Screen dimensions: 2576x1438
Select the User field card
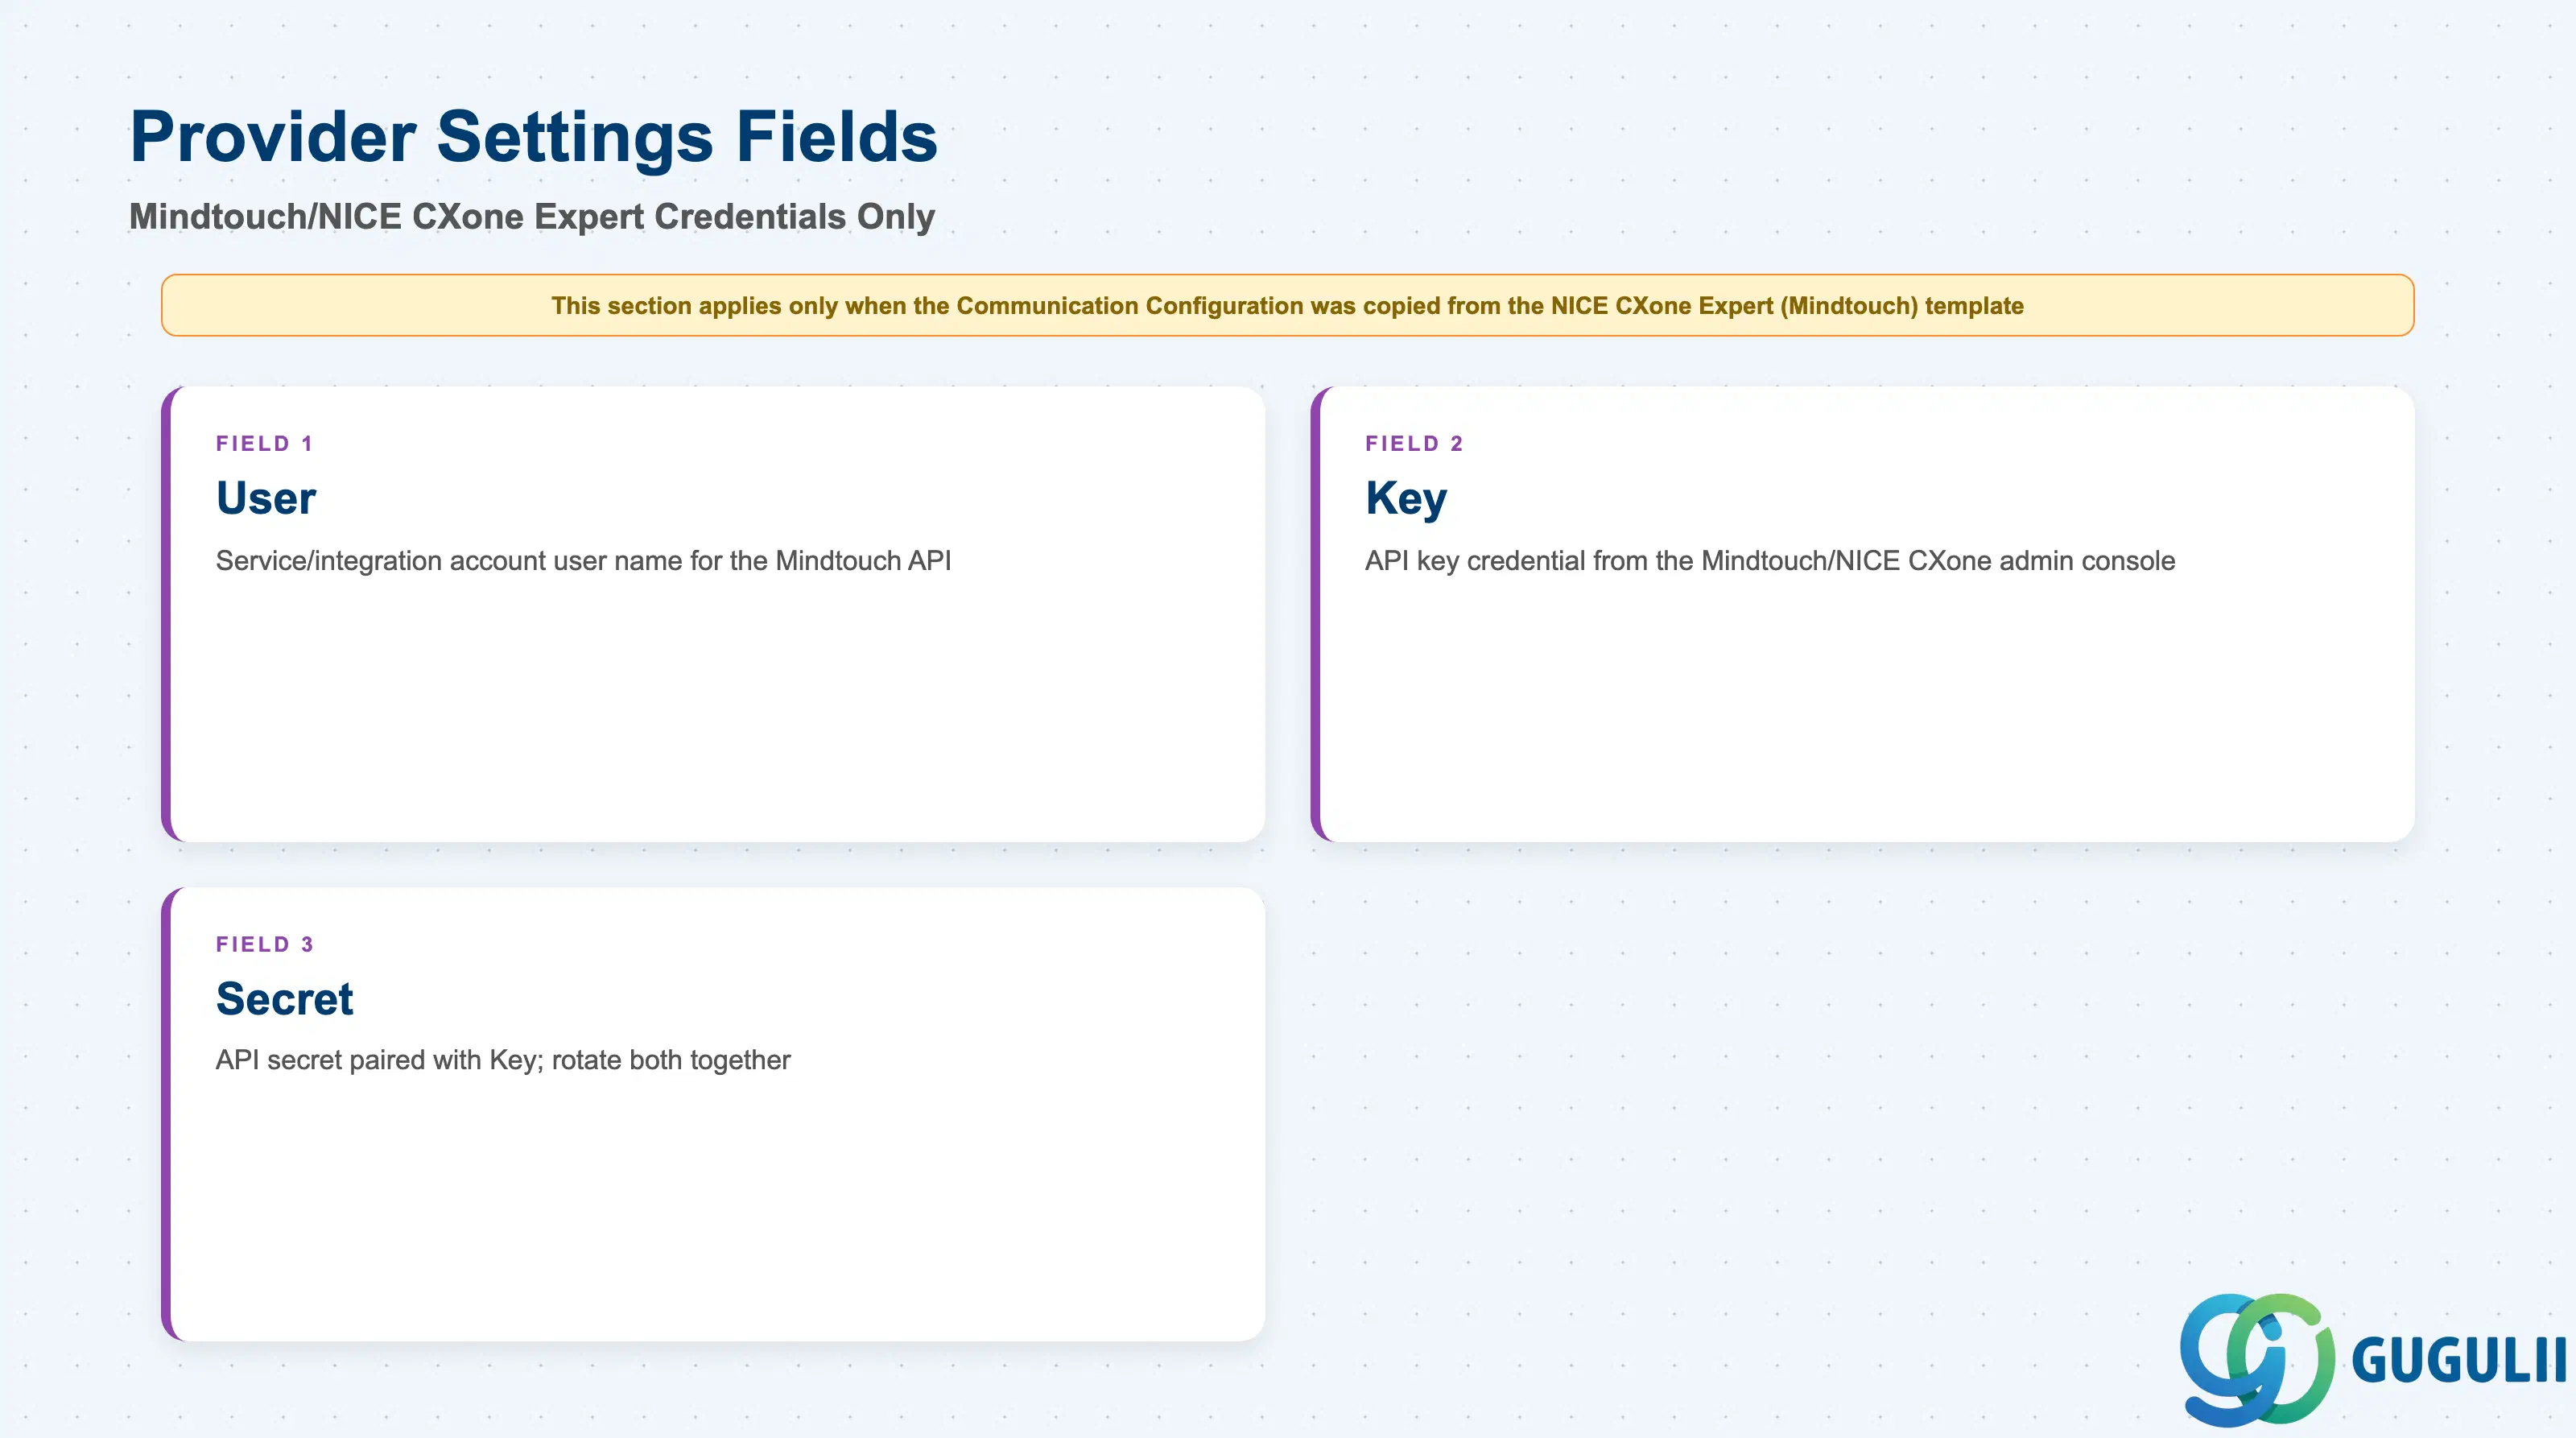point(713,614)
